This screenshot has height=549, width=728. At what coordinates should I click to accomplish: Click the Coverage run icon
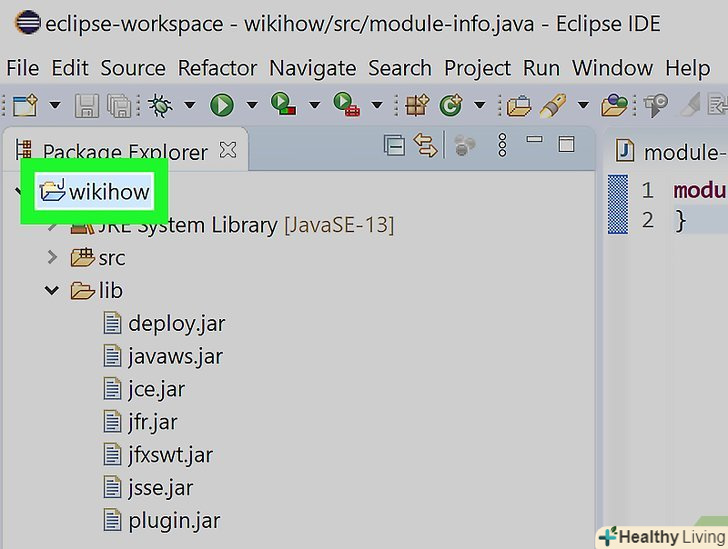pyautogui.click(x=284, y=105)
